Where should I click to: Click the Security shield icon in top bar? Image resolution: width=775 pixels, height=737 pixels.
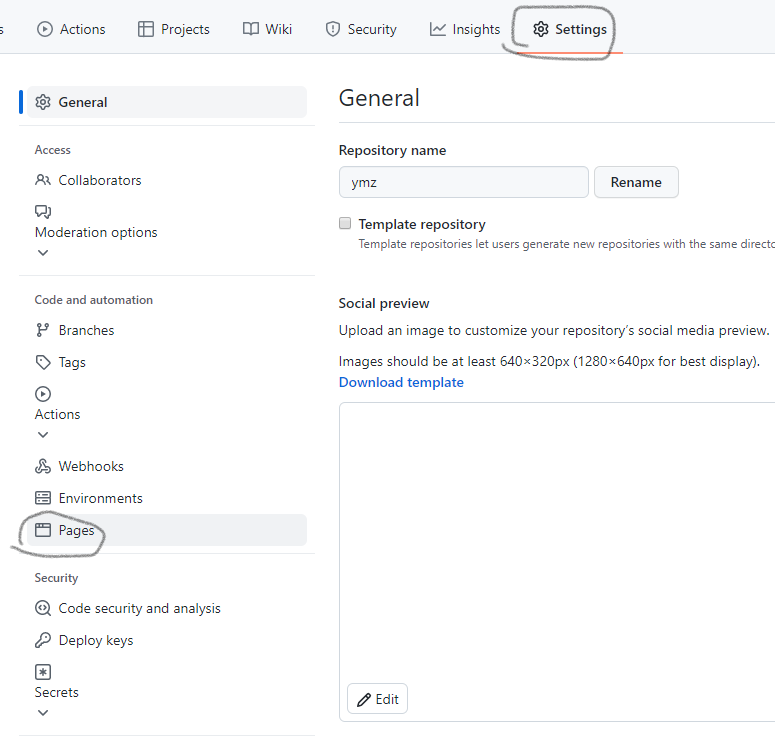[333, 29]
